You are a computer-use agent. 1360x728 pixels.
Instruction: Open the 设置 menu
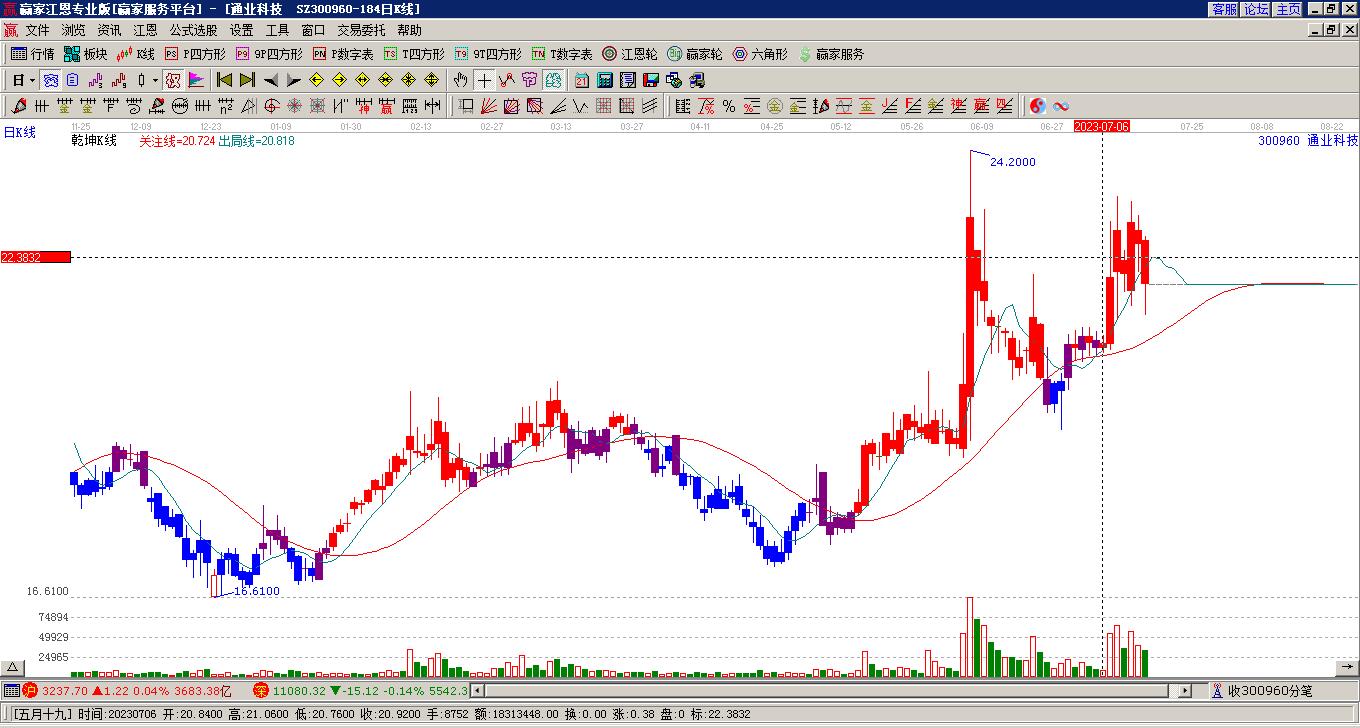point(241,30)
